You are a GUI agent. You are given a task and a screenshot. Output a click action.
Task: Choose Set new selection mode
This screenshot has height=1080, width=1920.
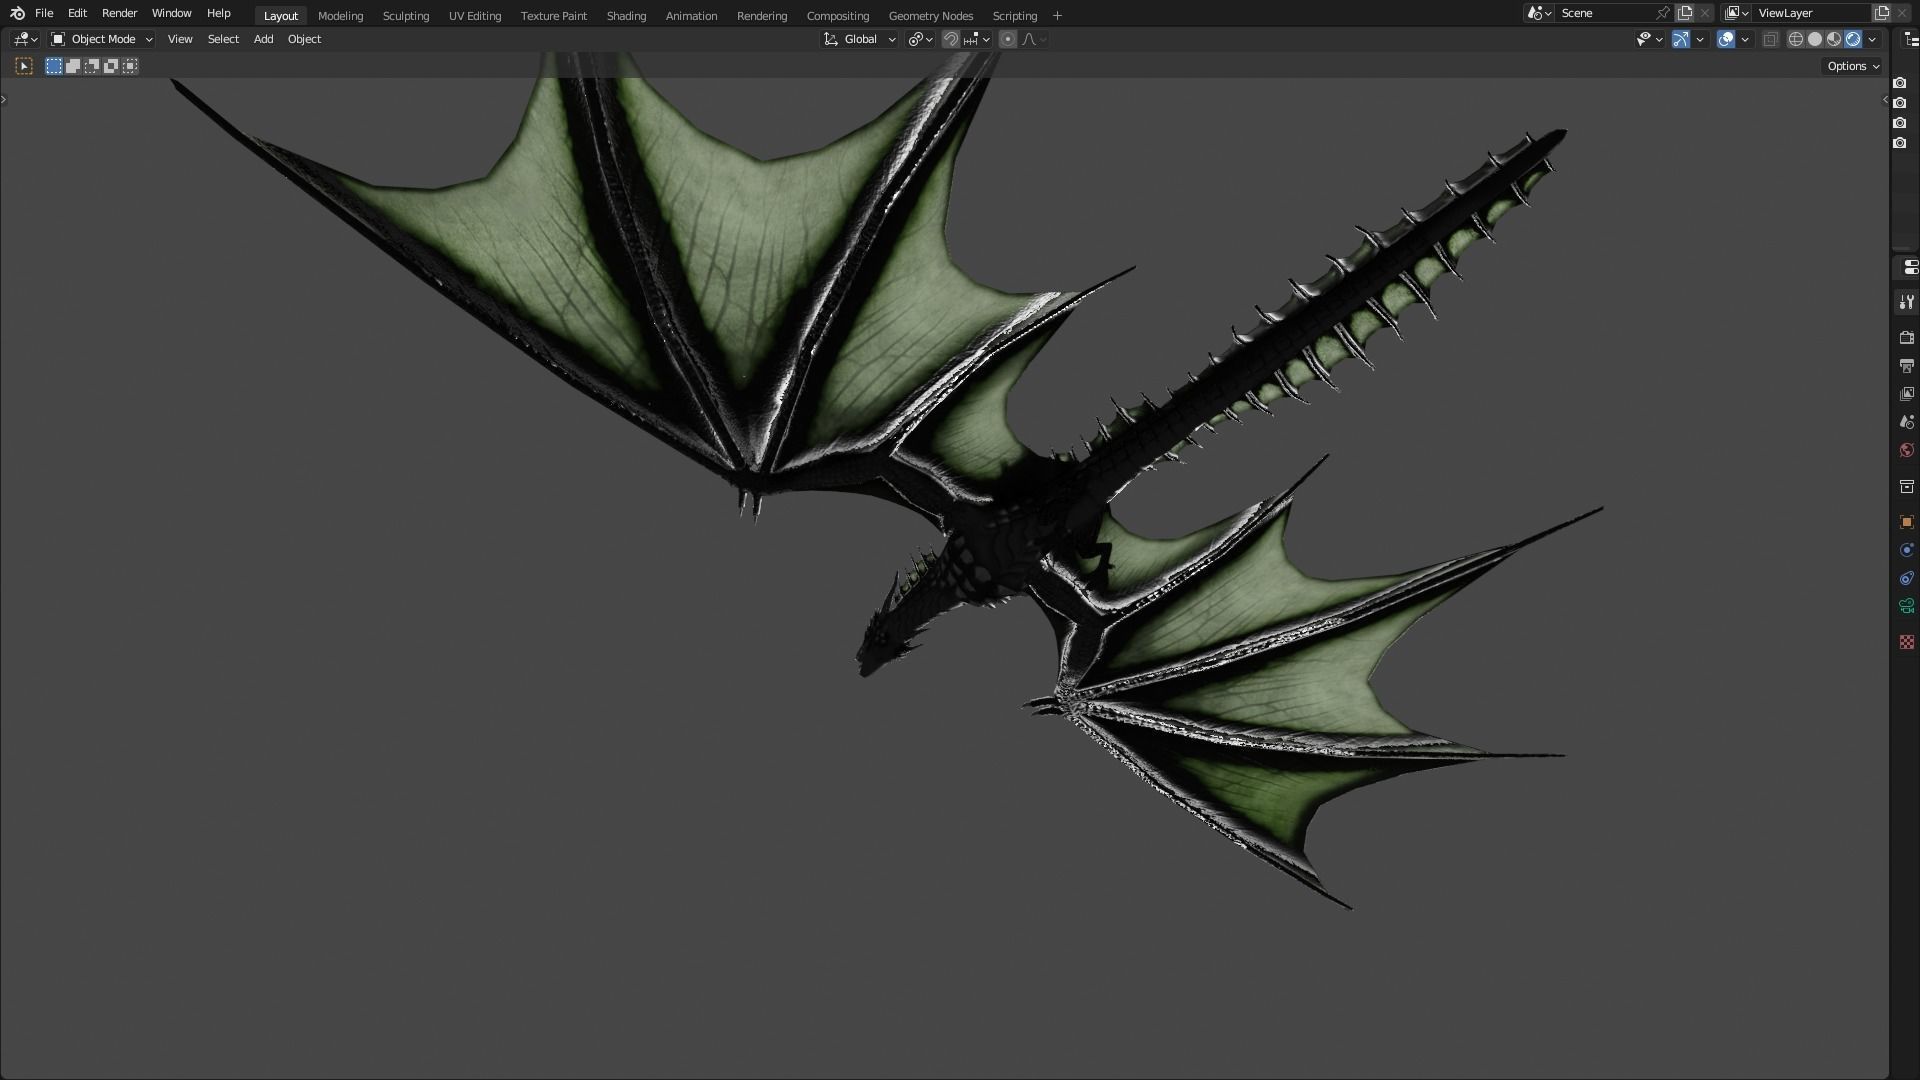pyautogui.click(x=54, y=66)
